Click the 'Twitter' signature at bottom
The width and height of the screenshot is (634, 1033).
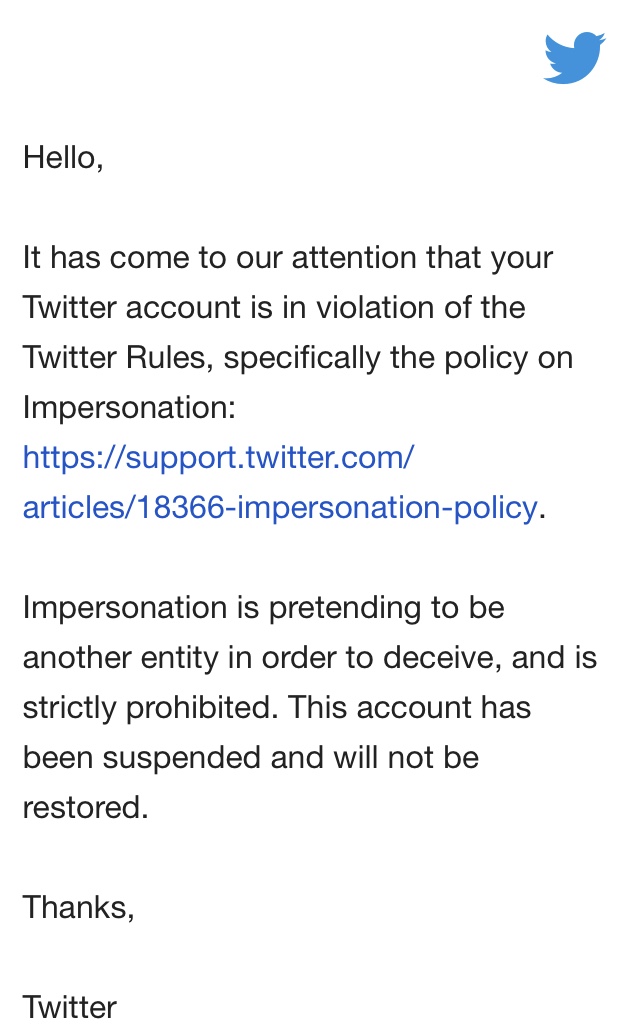(69, 1008)
